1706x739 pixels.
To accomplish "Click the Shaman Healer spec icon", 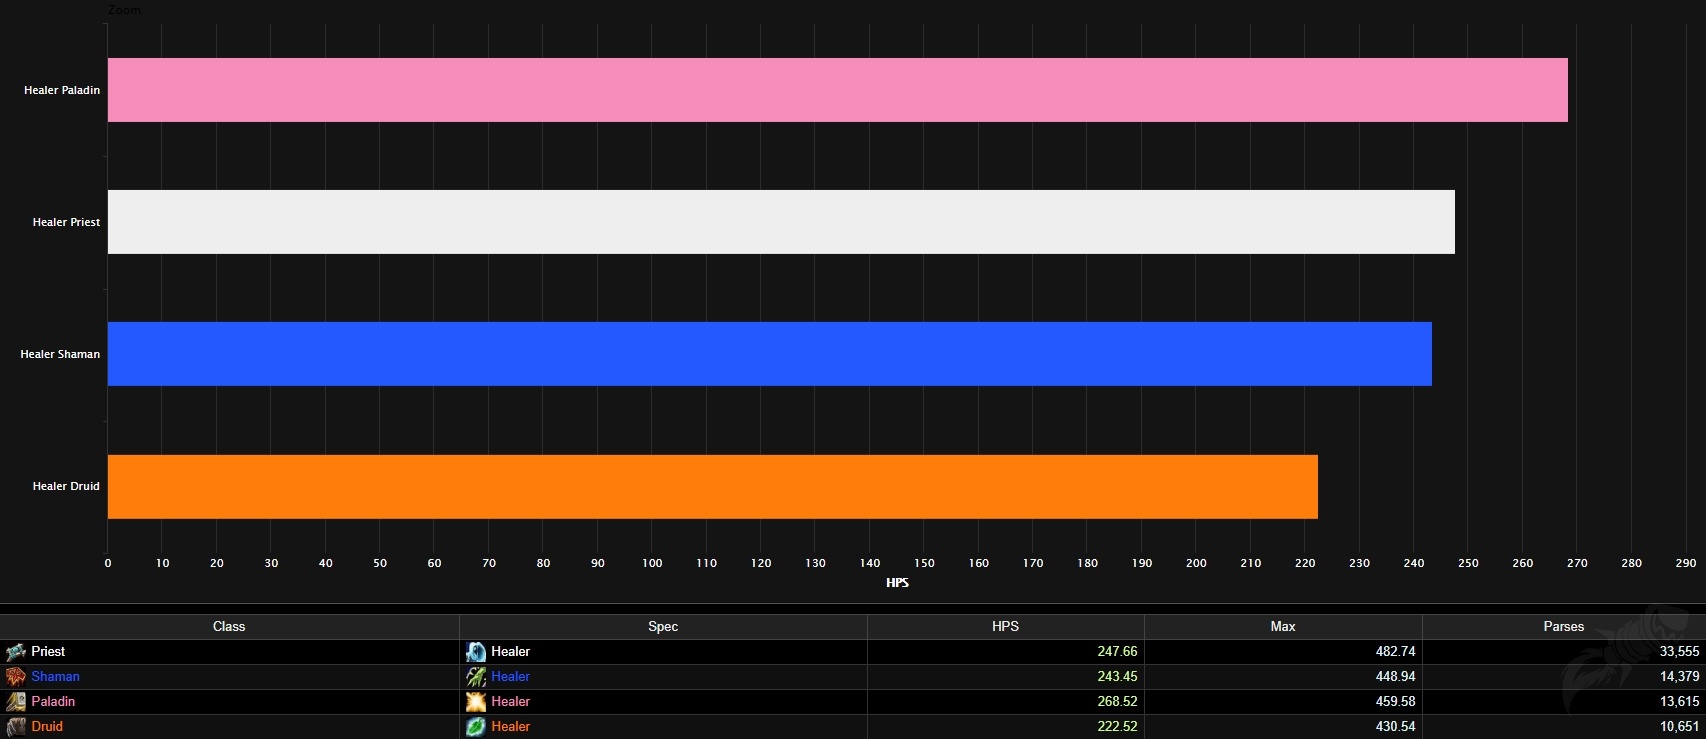I will (476, 677).
